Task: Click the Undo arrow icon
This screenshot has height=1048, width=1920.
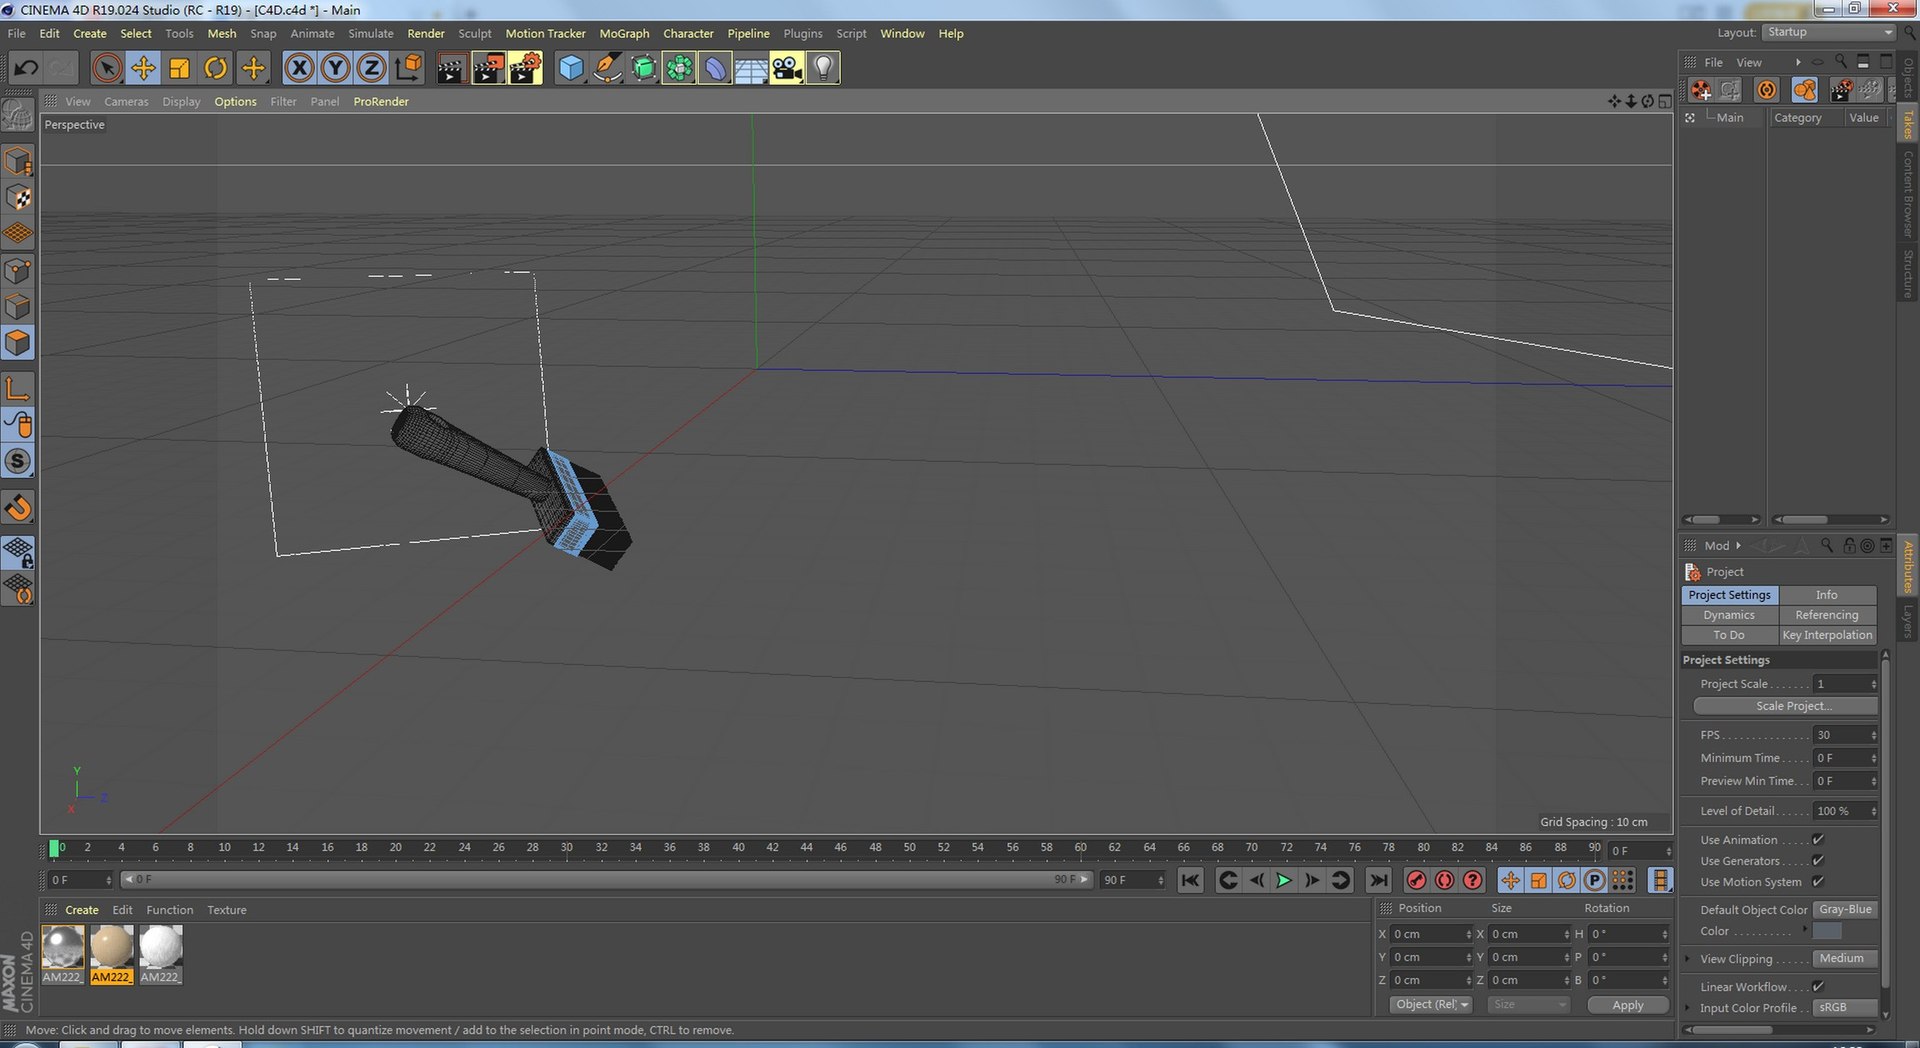Action: (x=26, y=68)
